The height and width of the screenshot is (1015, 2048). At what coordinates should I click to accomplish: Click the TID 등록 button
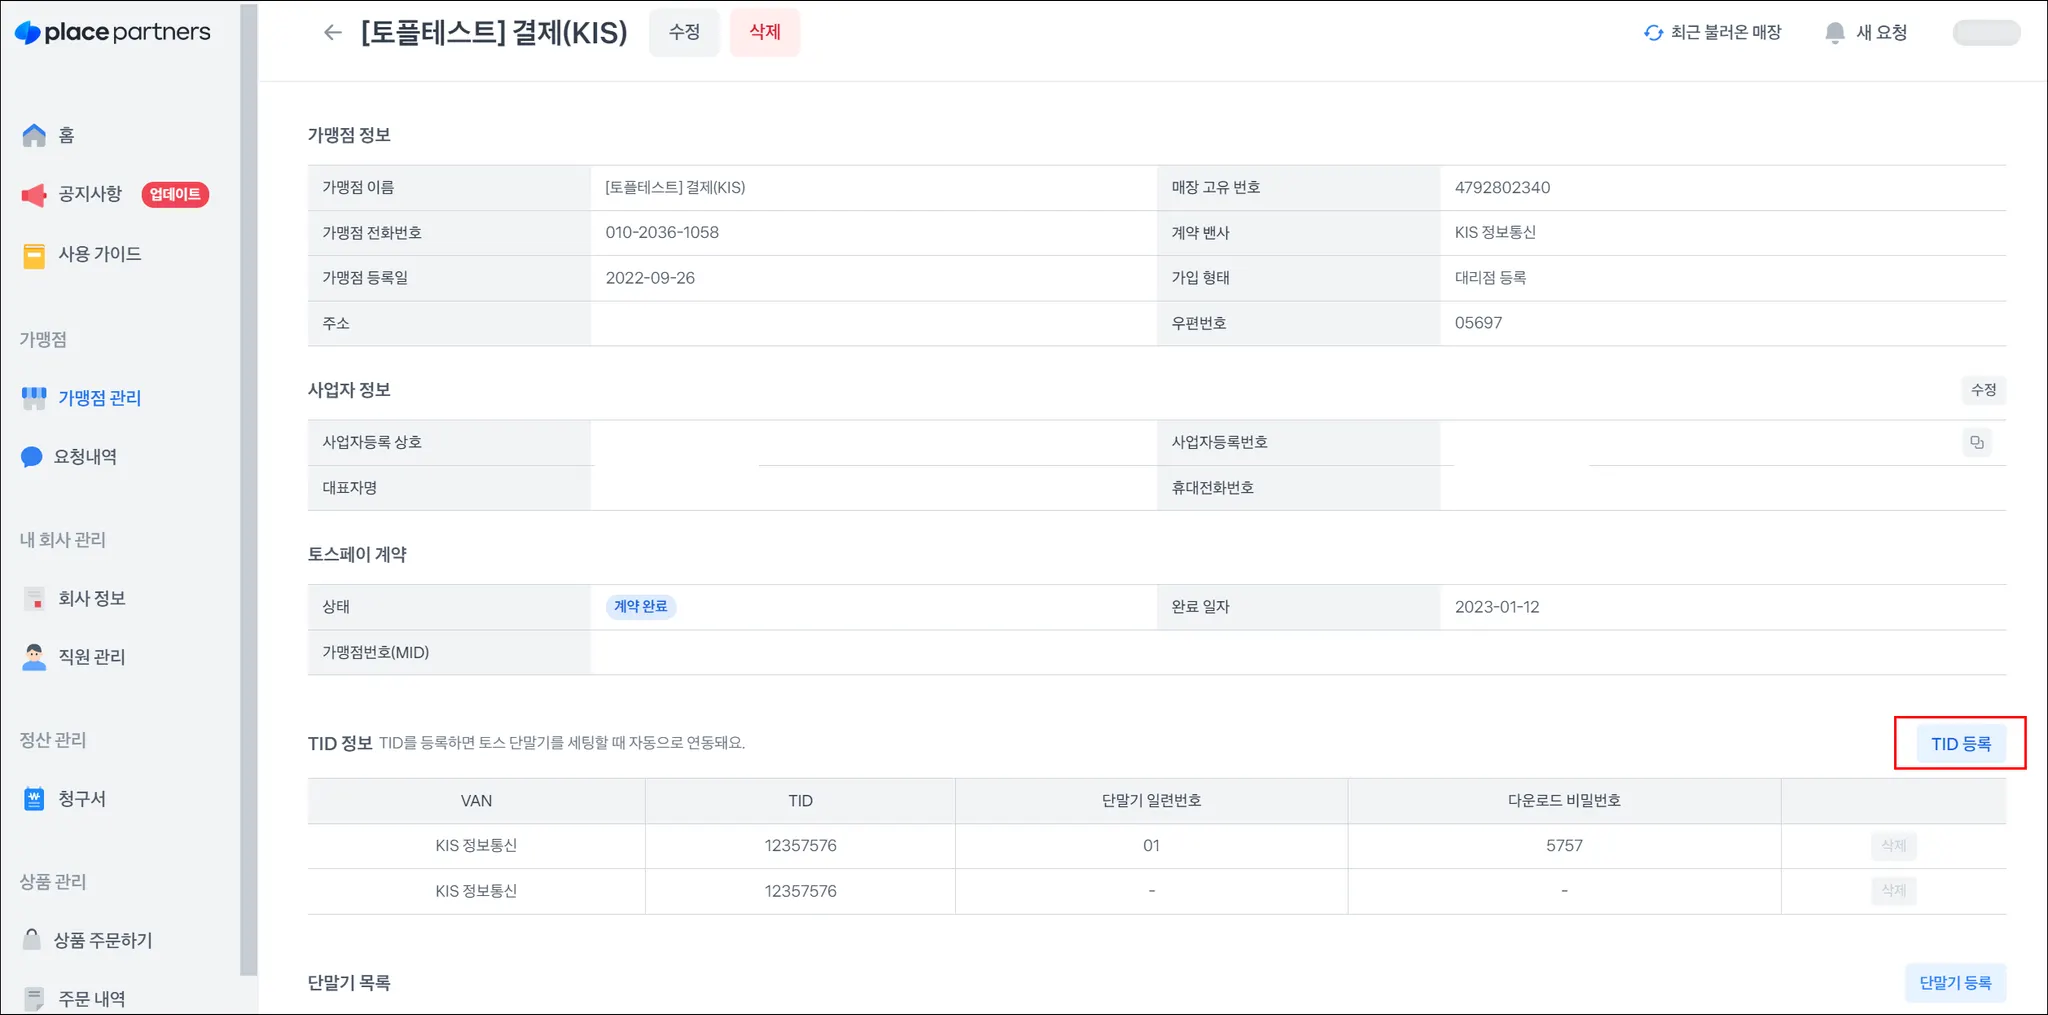1961,744
